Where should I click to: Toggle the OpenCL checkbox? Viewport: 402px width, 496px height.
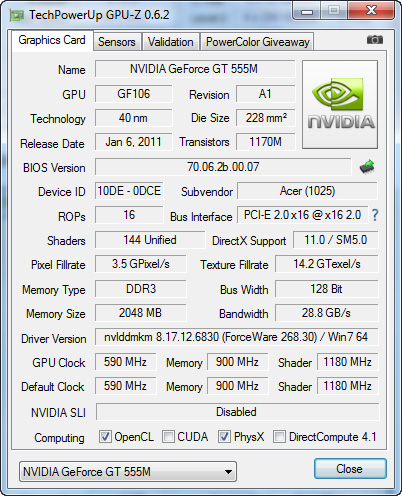(105, 436)
